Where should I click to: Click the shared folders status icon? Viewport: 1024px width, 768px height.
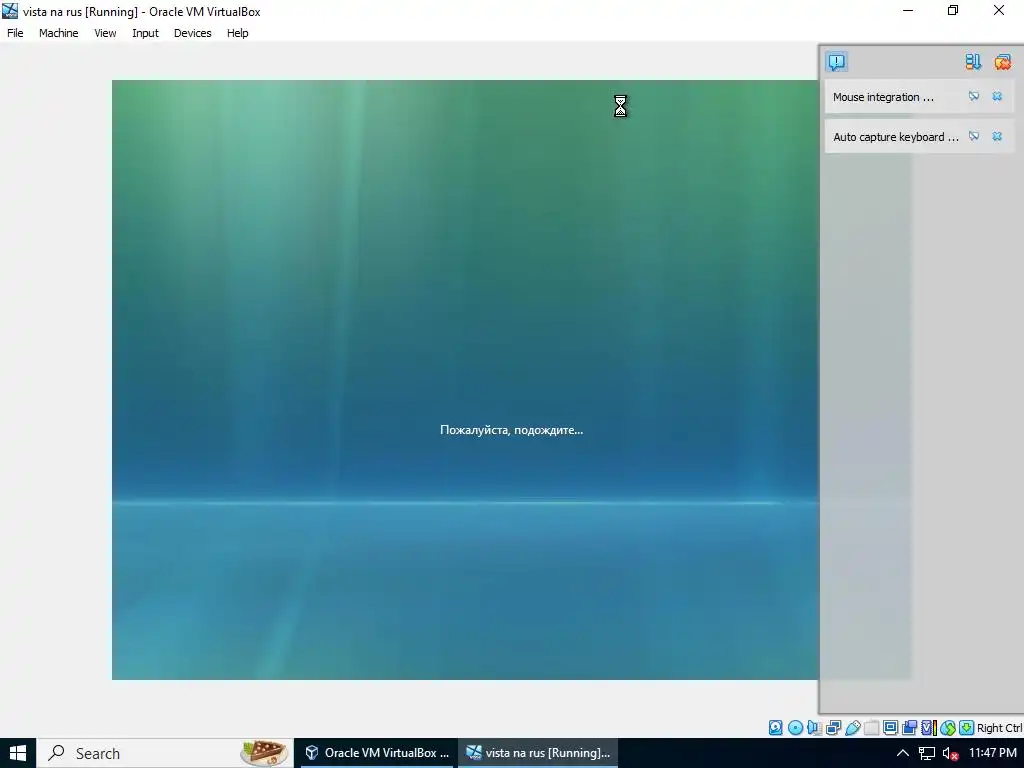[871, 728]
